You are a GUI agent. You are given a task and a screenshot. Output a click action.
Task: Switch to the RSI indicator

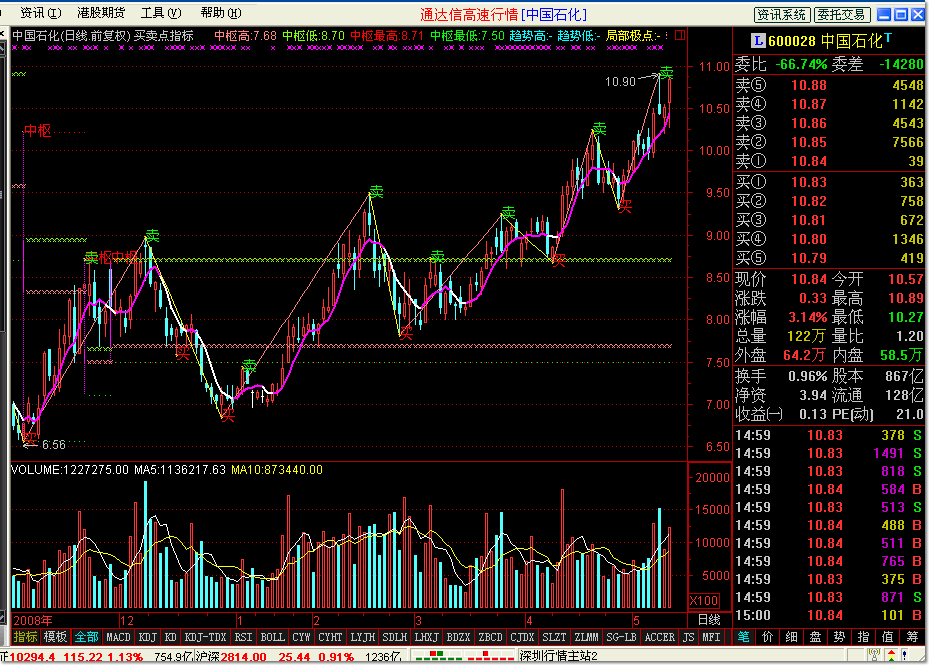(x=243, y=637)
